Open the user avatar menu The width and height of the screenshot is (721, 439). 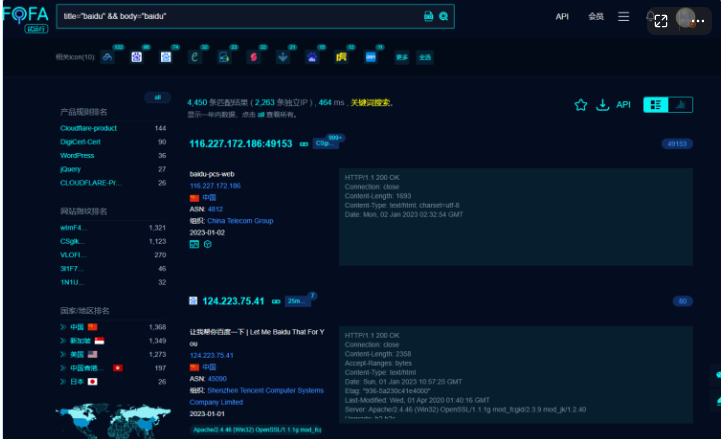point(685,18)
